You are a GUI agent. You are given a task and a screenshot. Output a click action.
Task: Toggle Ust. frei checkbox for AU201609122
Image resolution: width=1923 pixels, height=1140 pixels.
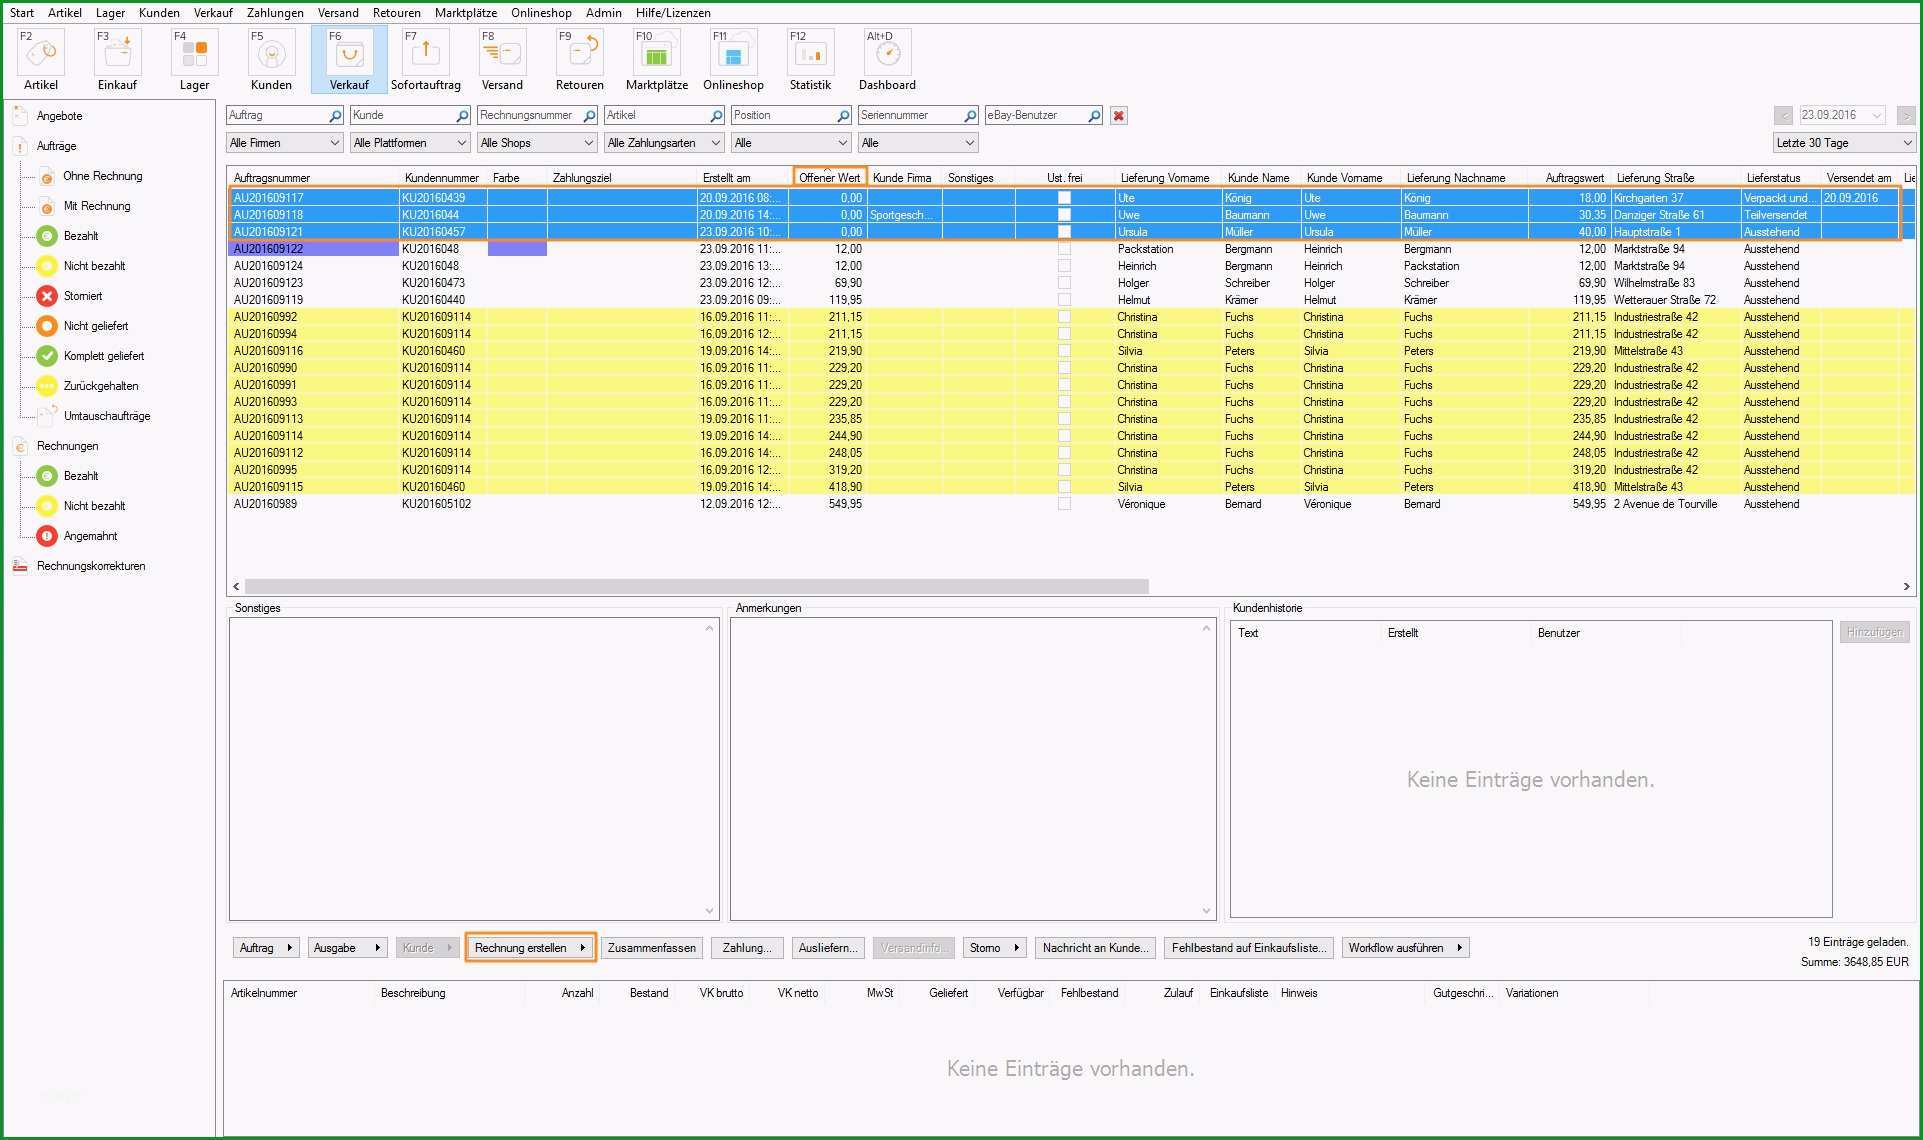(1064, 249)
